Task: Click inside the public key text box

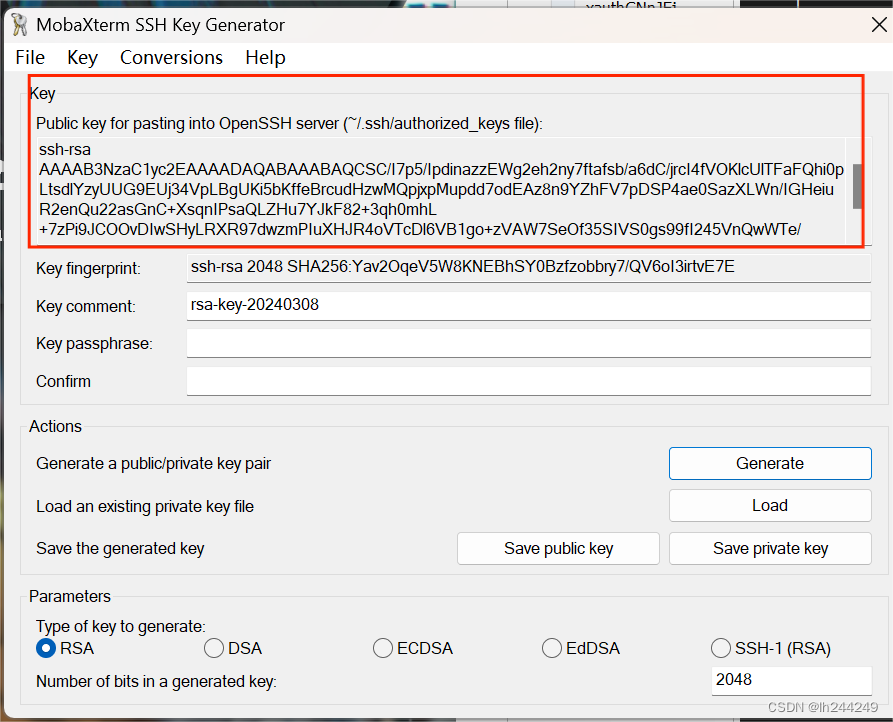Action: pos(441,191)
